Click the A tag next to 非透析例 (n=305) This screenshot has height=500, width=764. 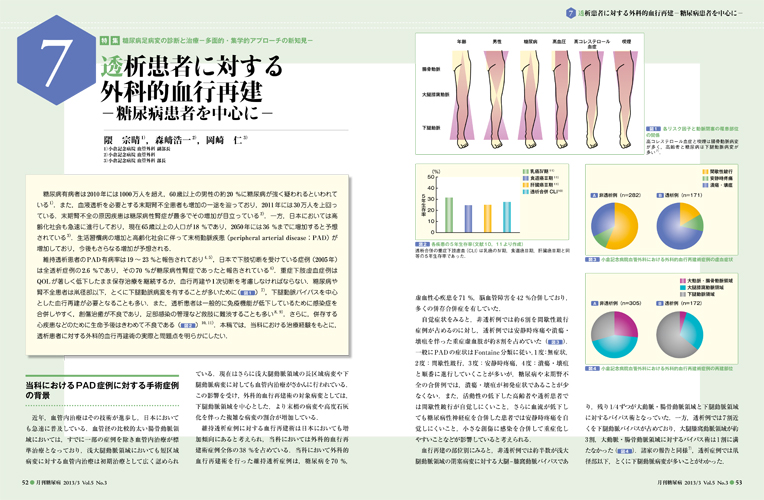[594, 303]
